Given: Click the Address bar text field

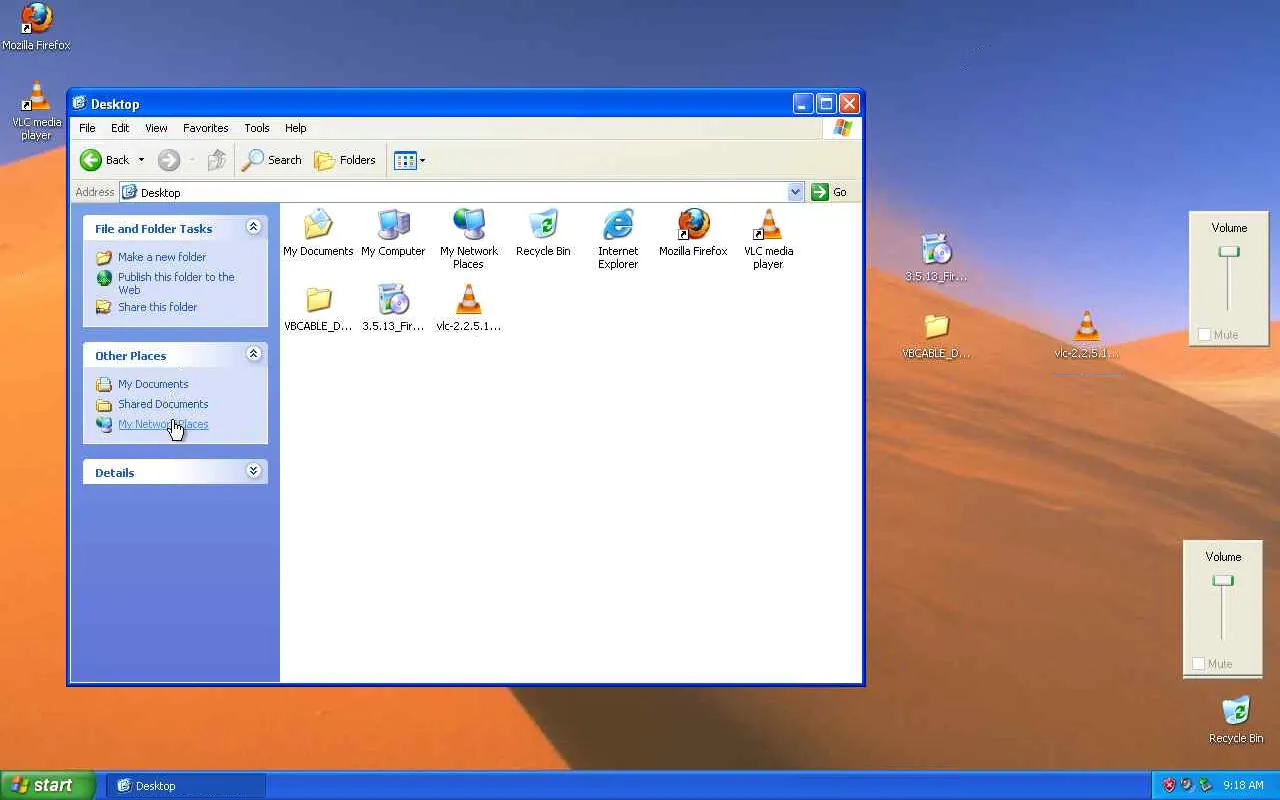Looking at the screenshot, I should 460,192.
